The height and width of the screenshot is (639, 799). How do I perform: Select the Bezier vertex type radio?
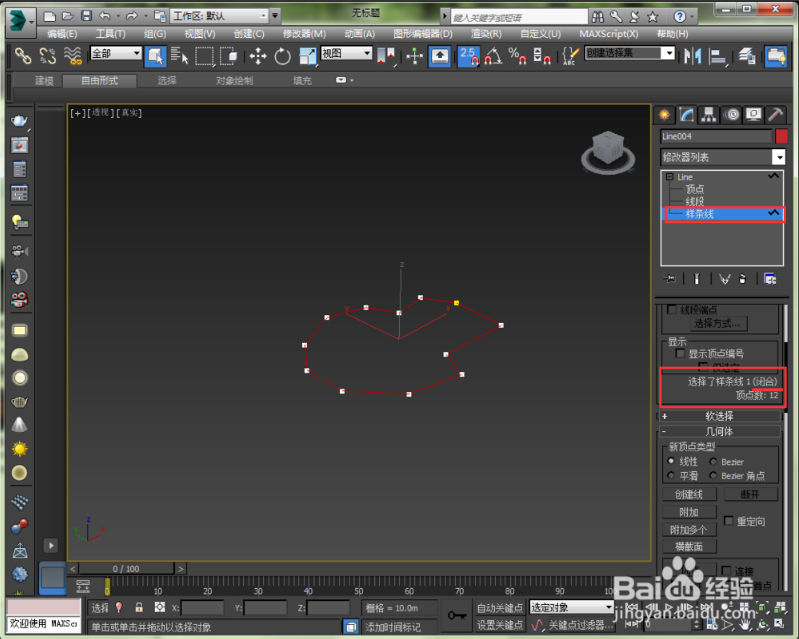pos(713,461)
